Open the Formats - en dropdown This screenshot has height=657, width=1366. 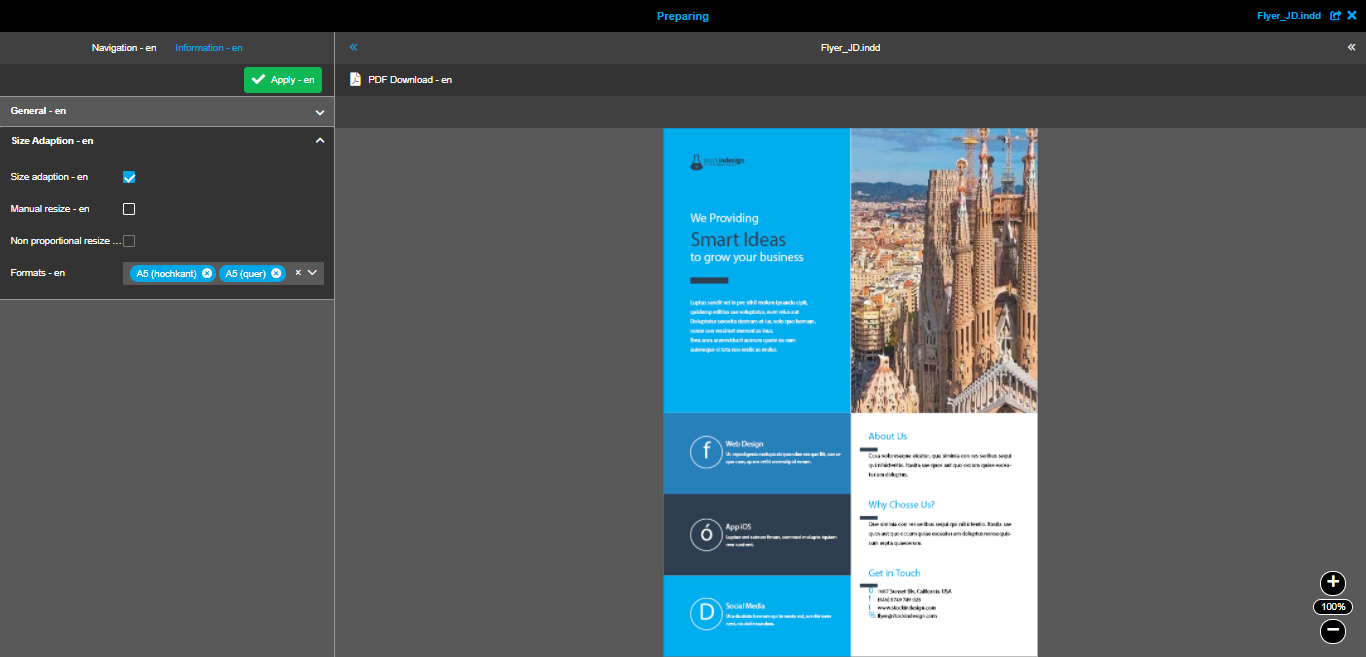[x=312, y=273]
